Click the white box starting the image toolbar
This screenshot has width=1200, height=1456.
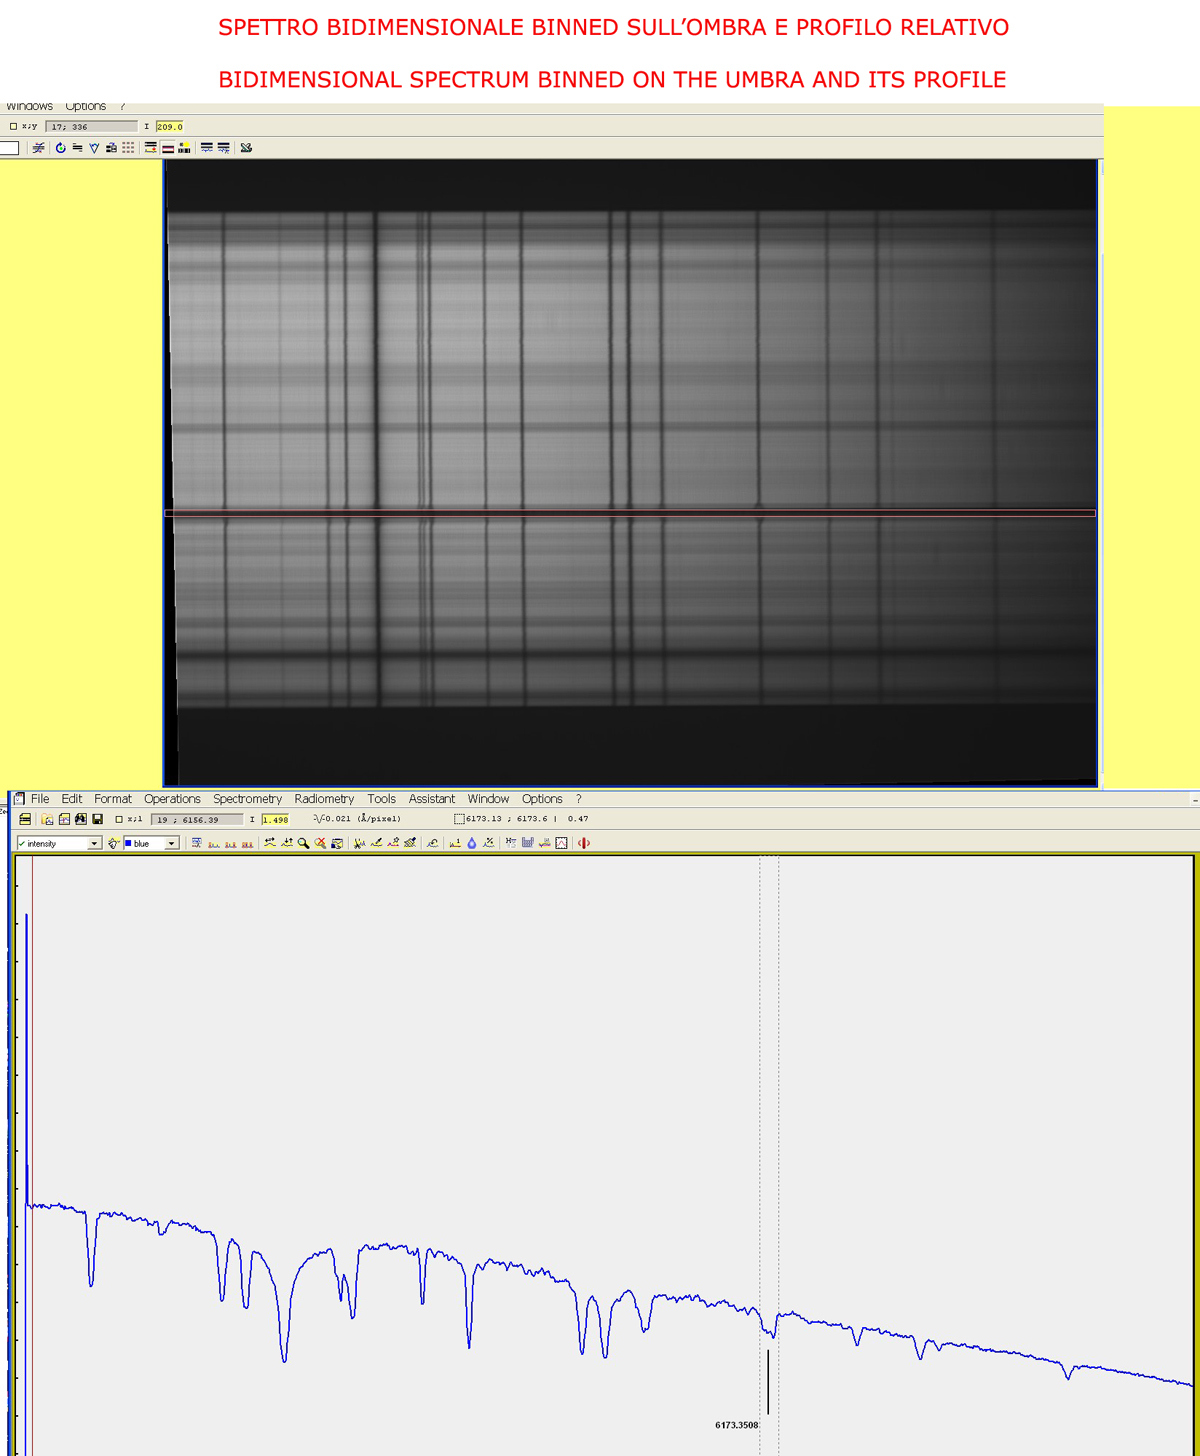[x=9, y=148]
